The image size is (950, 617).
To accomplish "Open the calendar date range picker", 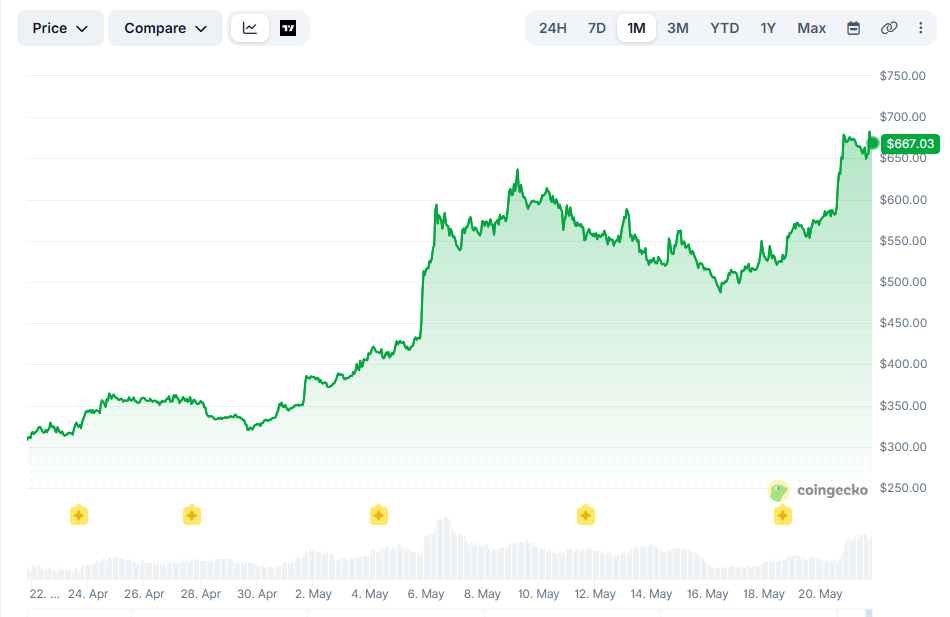I will point(853,28).
